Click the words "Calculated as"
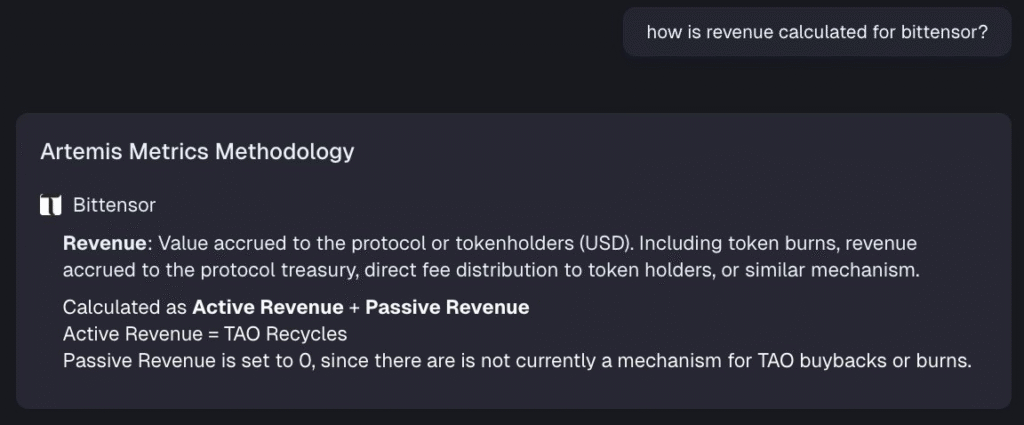This screenshot has width=1024, height=425. tap(125, 307)
